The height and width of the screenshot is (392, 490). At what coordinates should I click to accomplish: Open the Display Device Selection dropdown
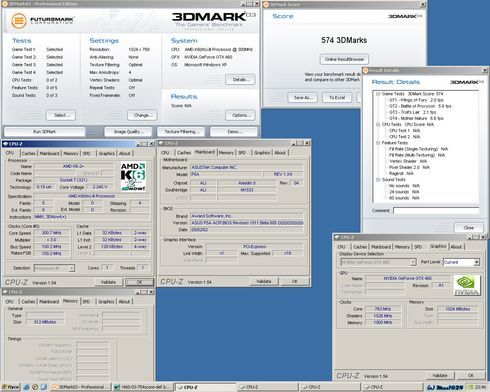tap(378, 262)
